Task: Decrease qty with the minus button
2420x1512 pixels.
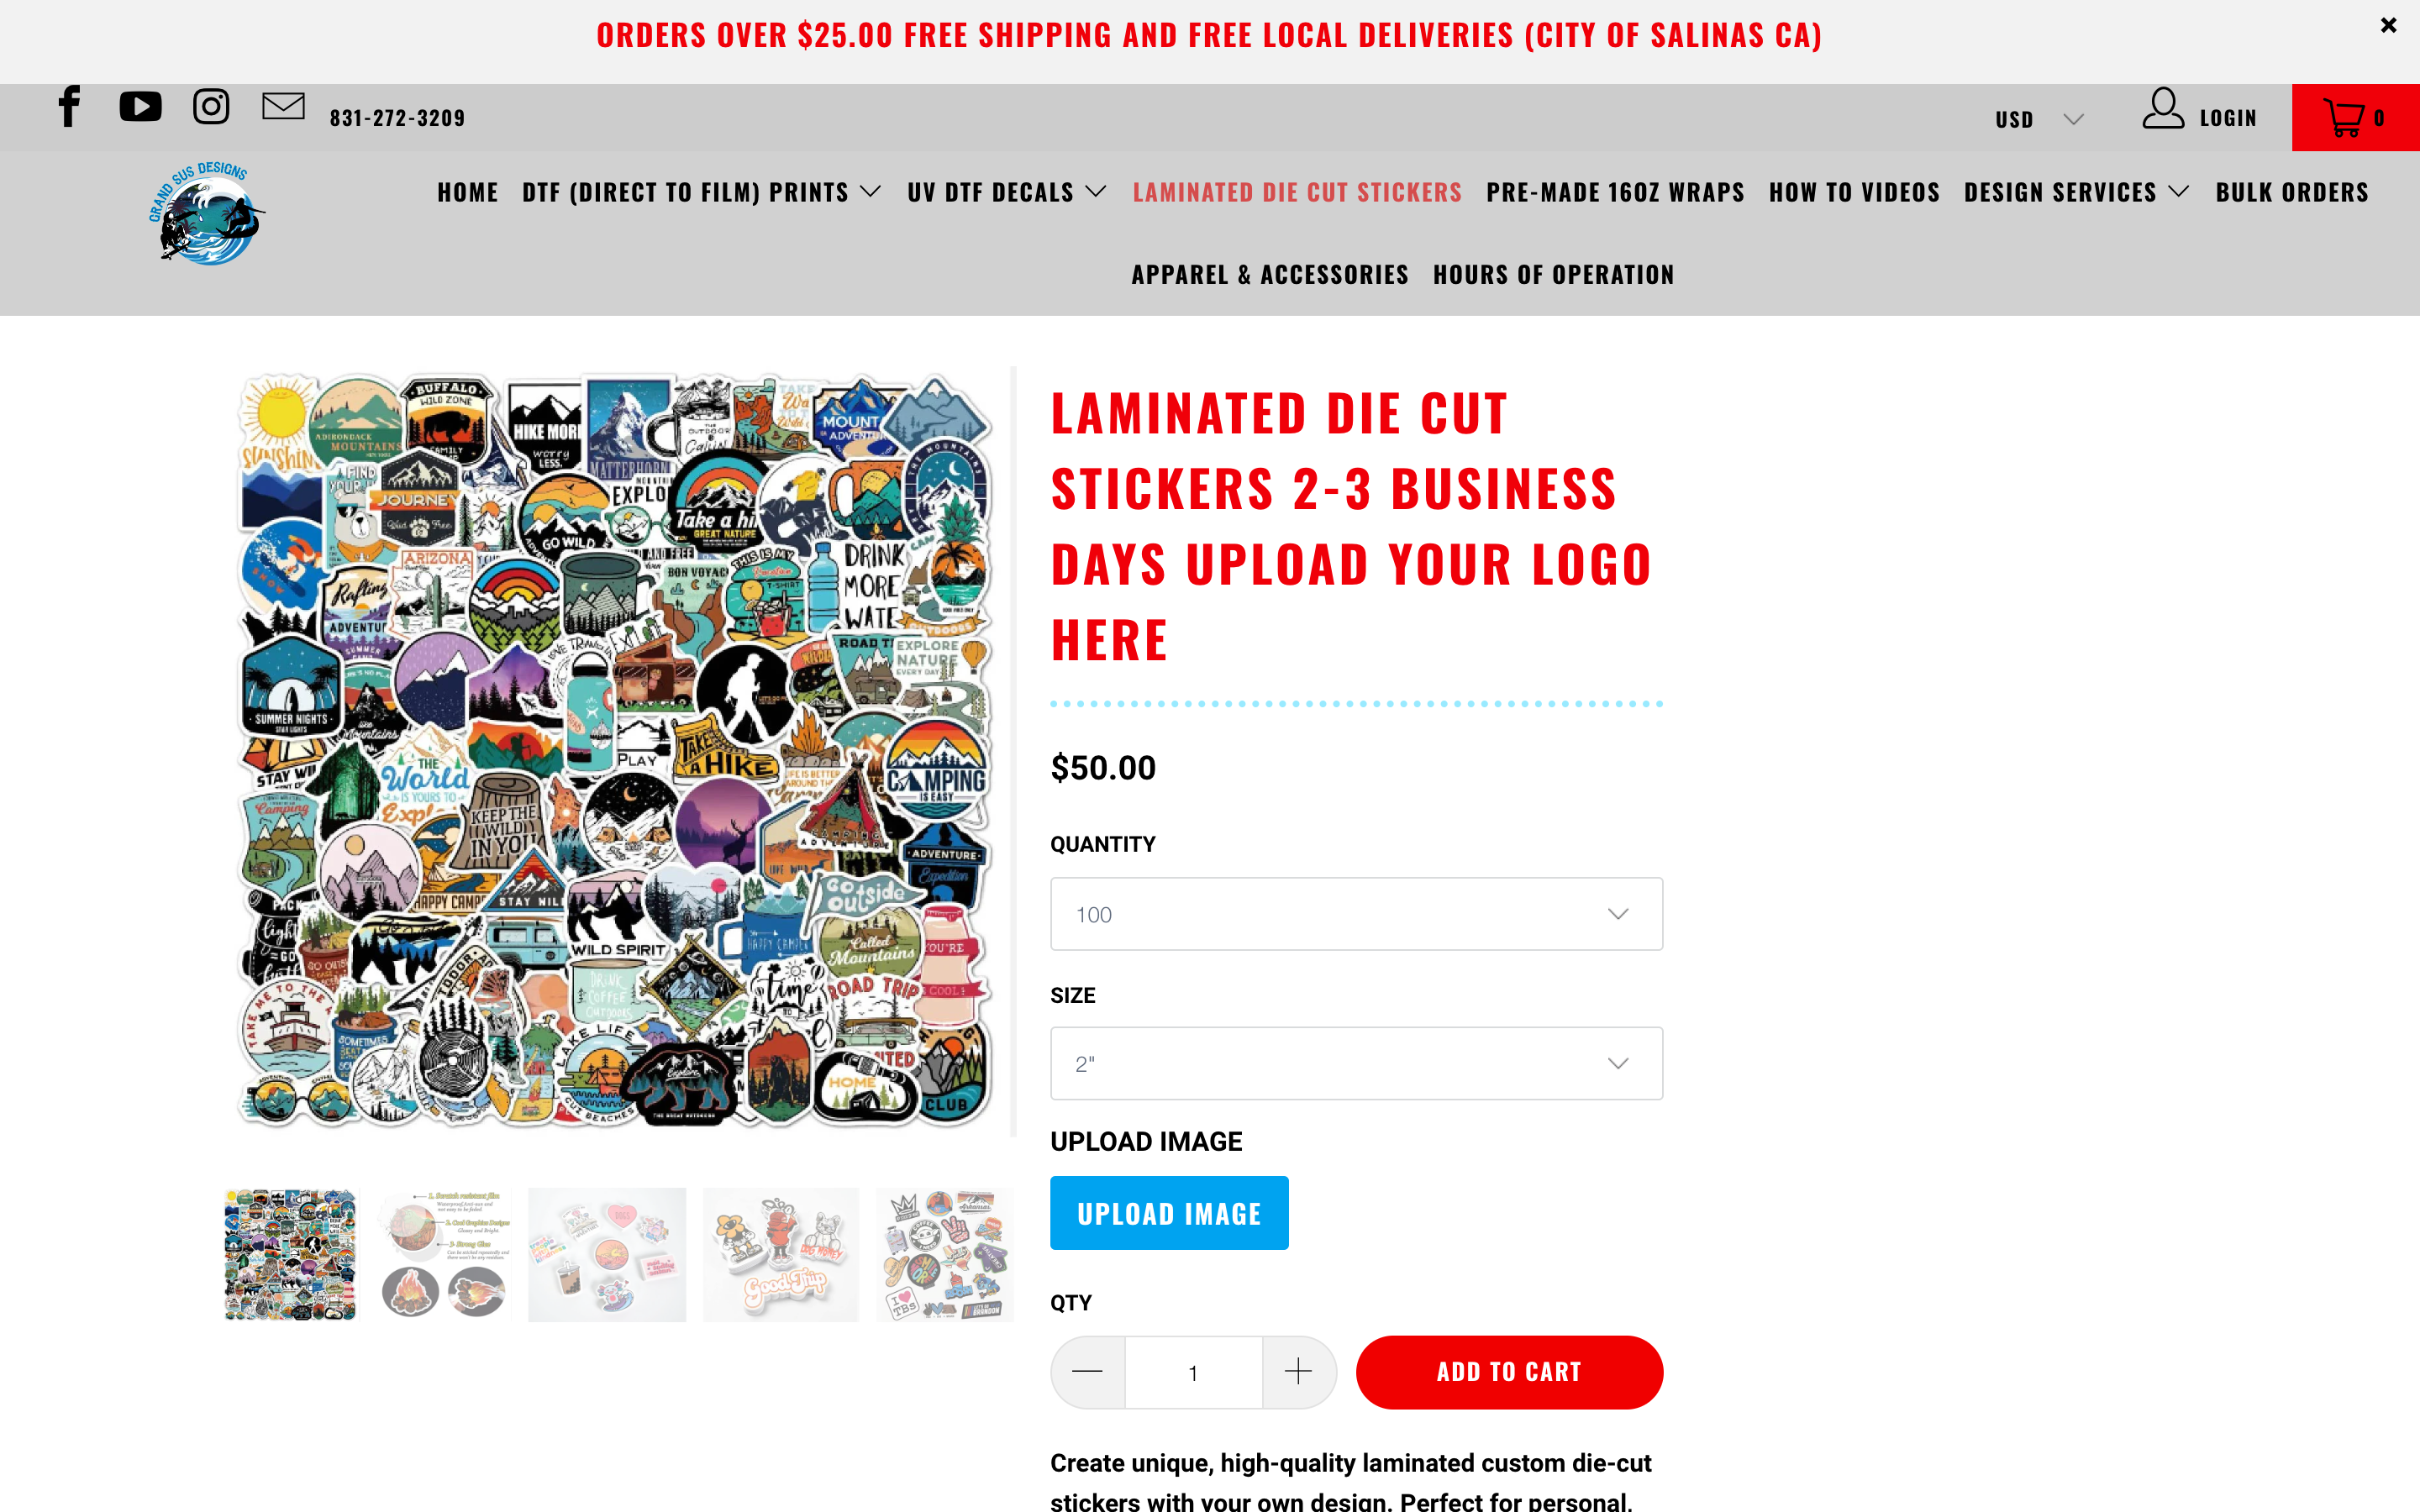Action: [x=1087, y=1372]
